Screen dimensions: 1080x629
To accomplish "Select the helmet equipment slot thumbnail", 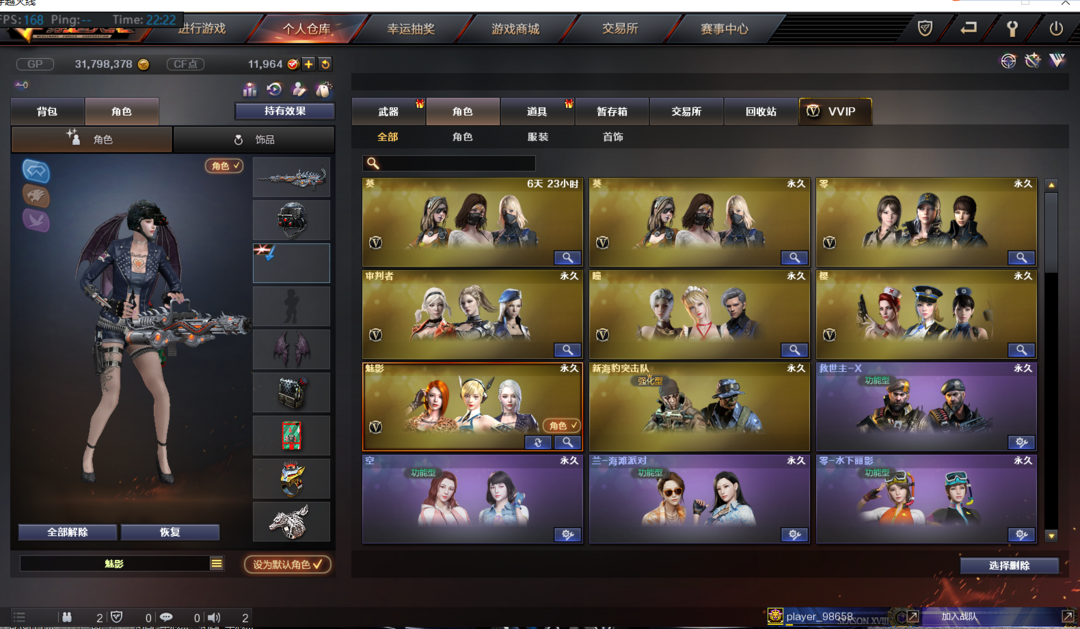I will coord(291,220).
